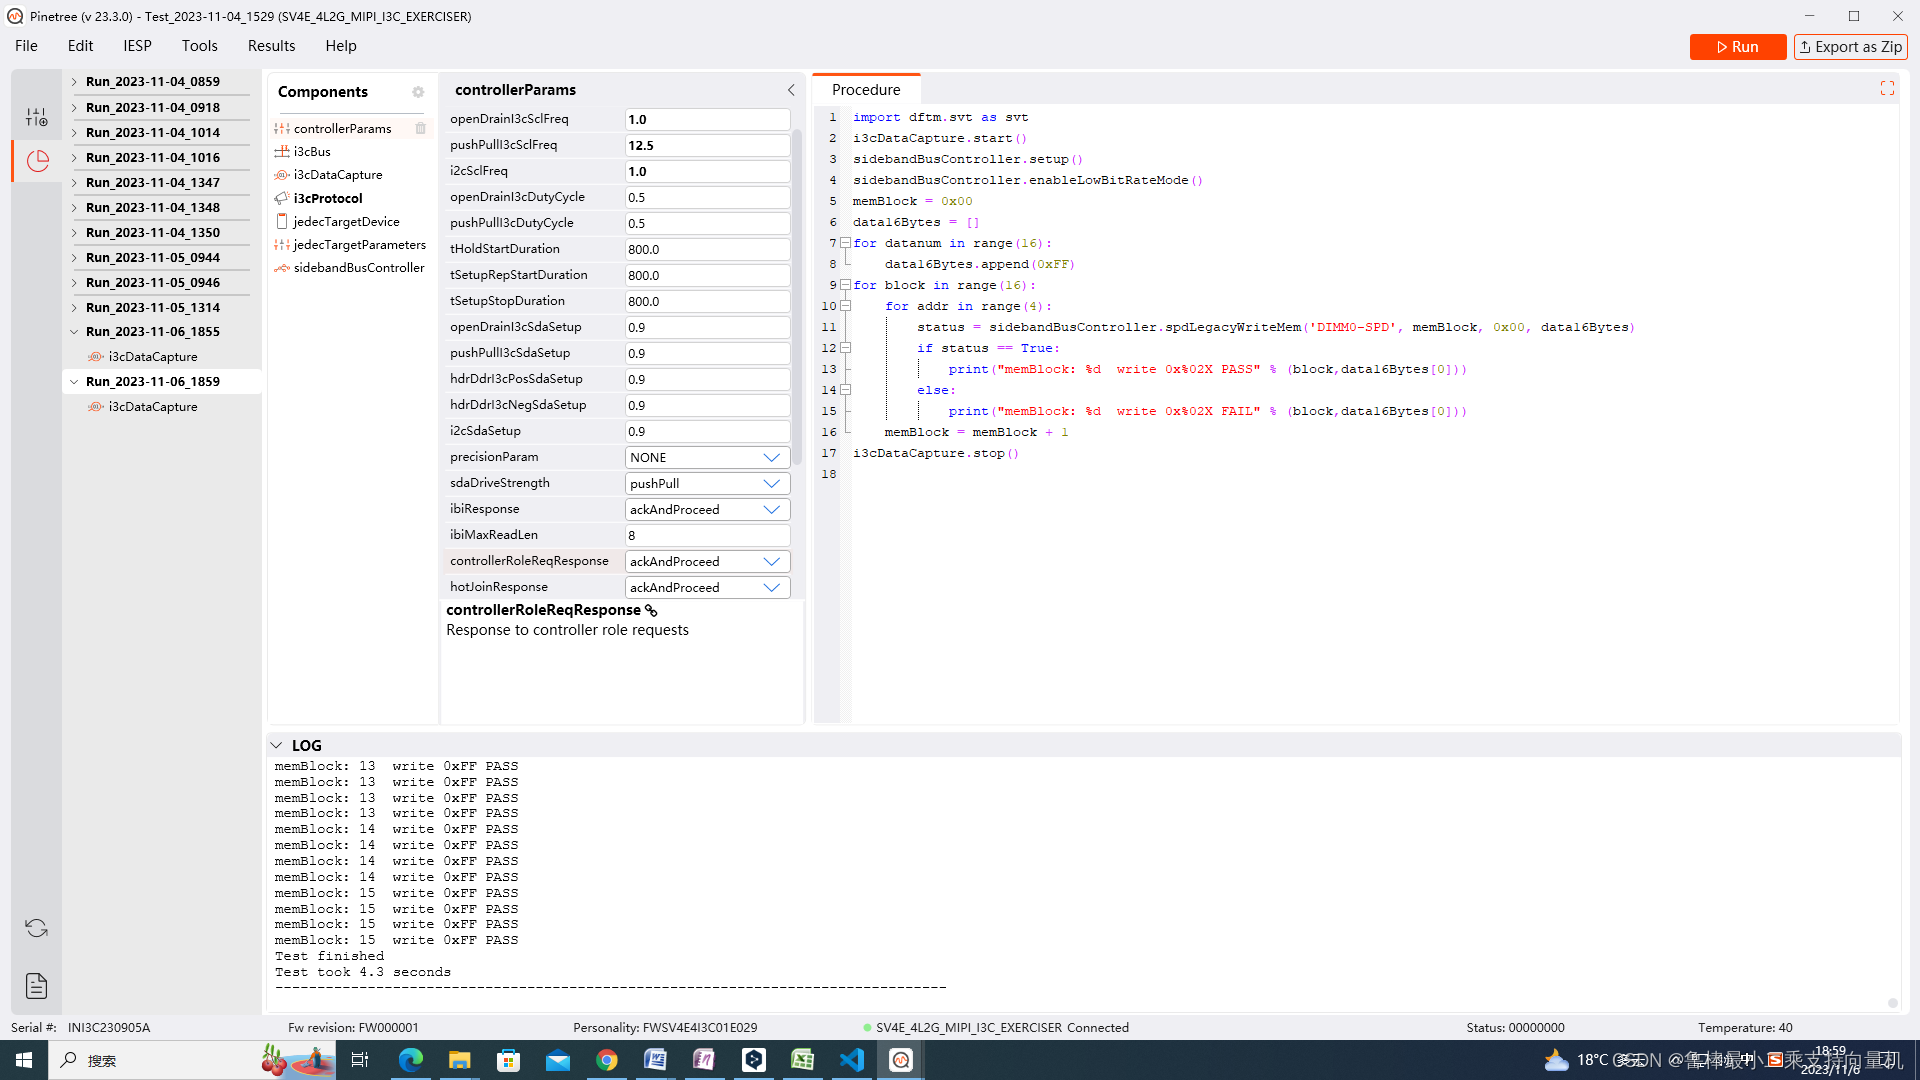Open Microsoft Edge from taskbar
The image size is (1920, 1080).
(x=410, y=1060)
